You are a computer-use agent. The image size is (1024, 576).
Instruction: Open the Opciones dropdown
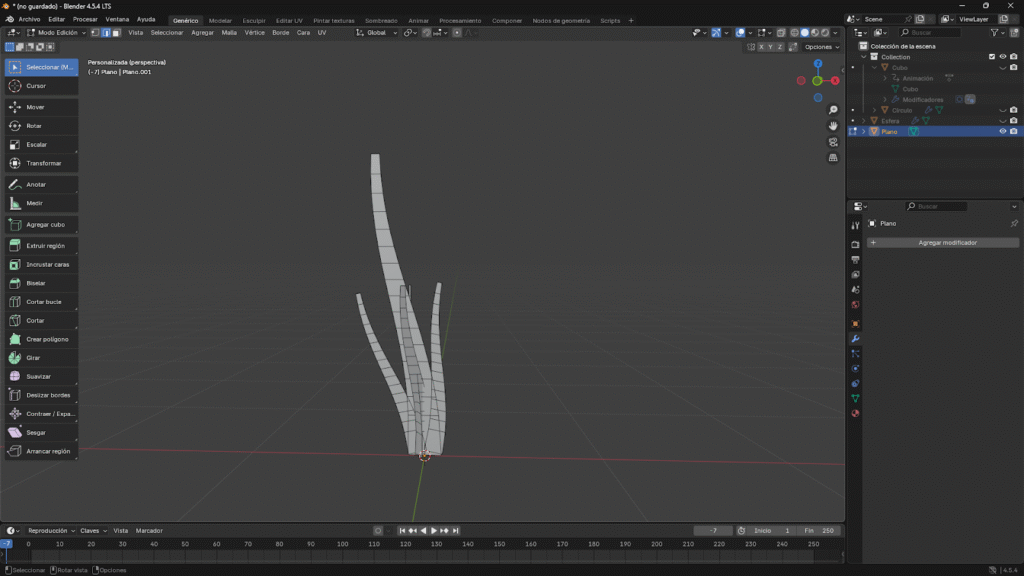click(x=821, y=47)
